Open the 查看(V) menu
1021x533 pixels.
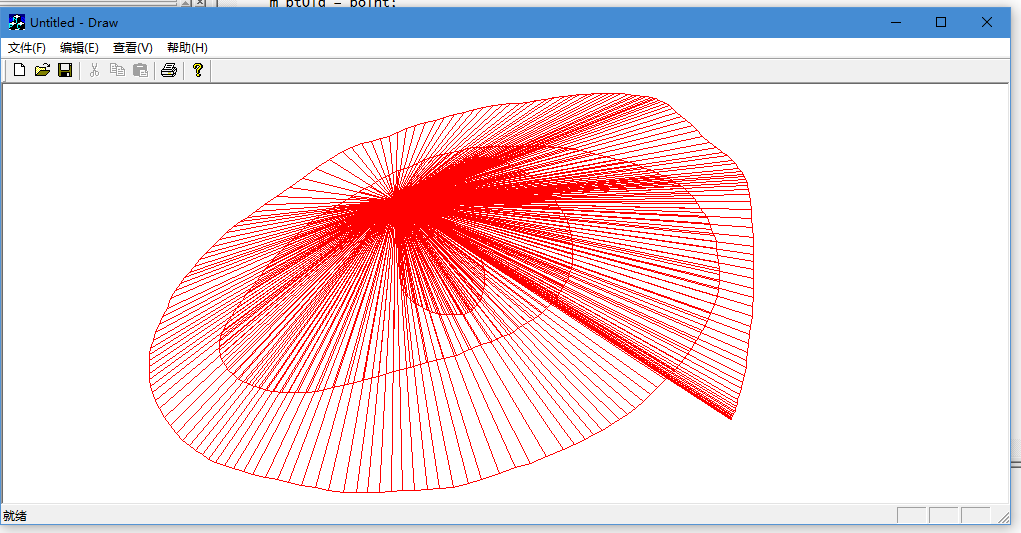point(133,48)
